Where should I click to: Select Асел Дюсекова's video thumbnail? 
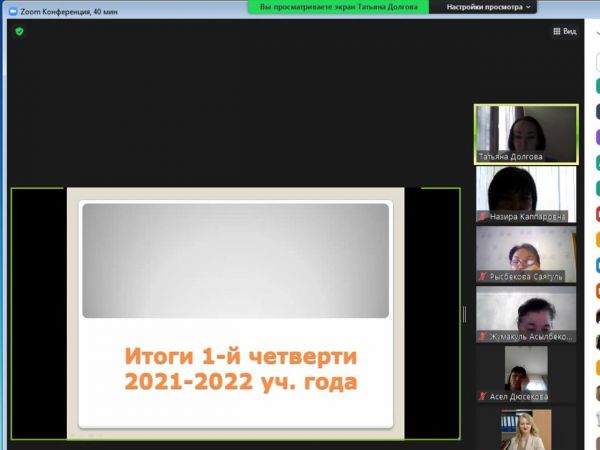point(526,368)
